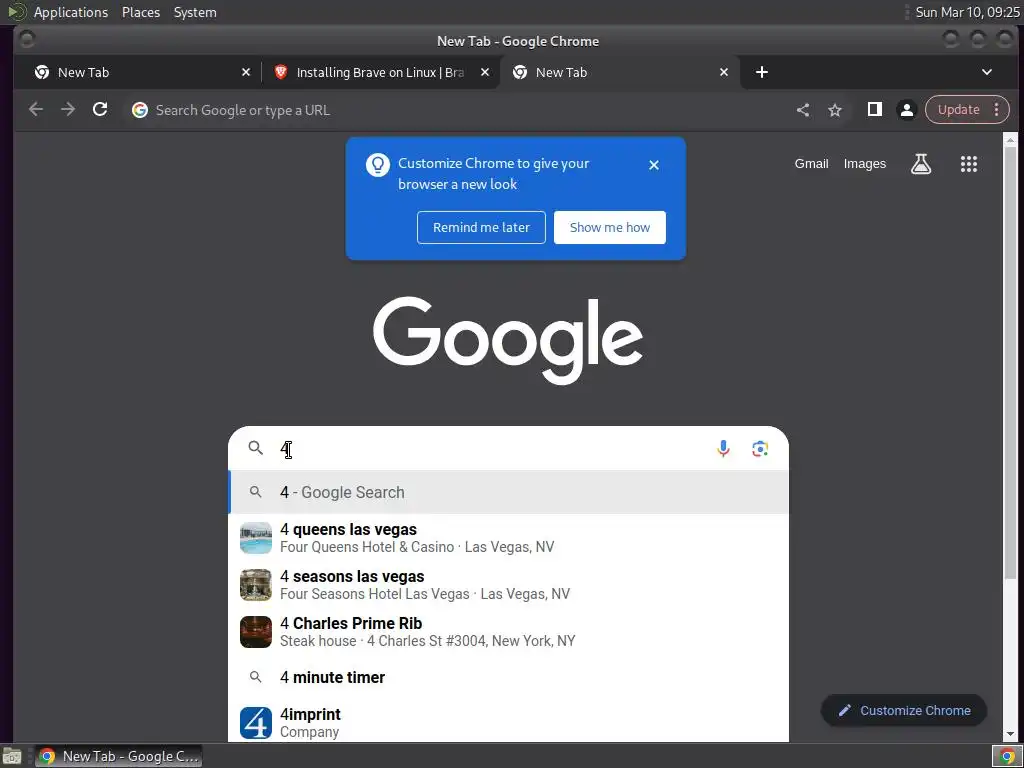The image size is (1024, 768).
Task: Close the active New Tab
Action: pos(724,72)
